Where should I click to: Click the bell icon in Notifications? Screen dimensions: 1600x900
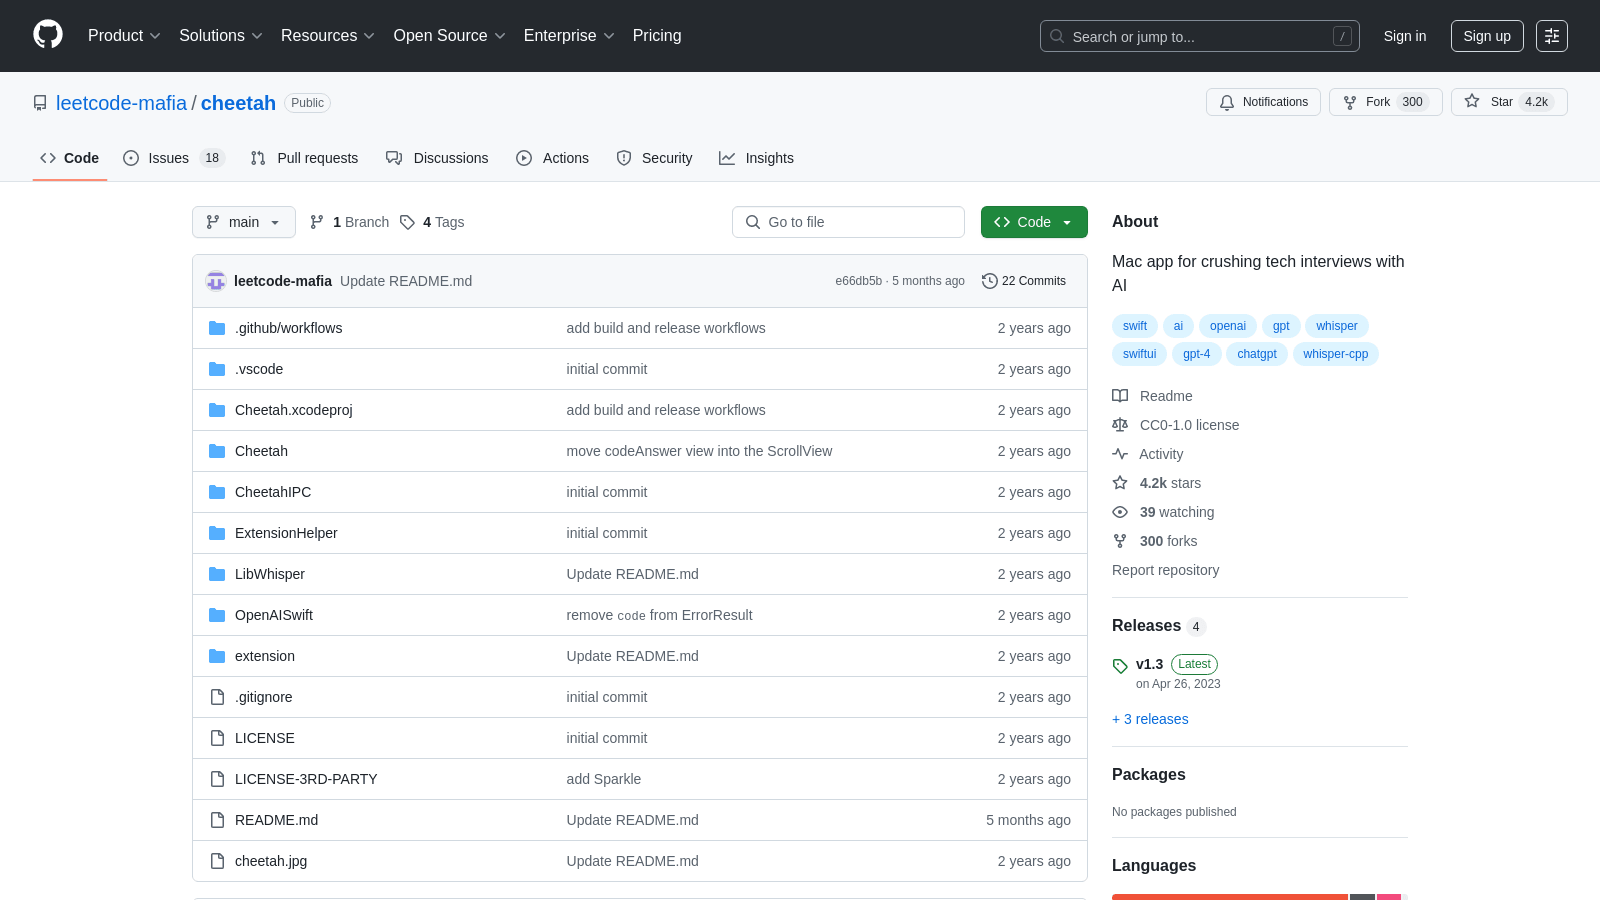(1227, 102)
